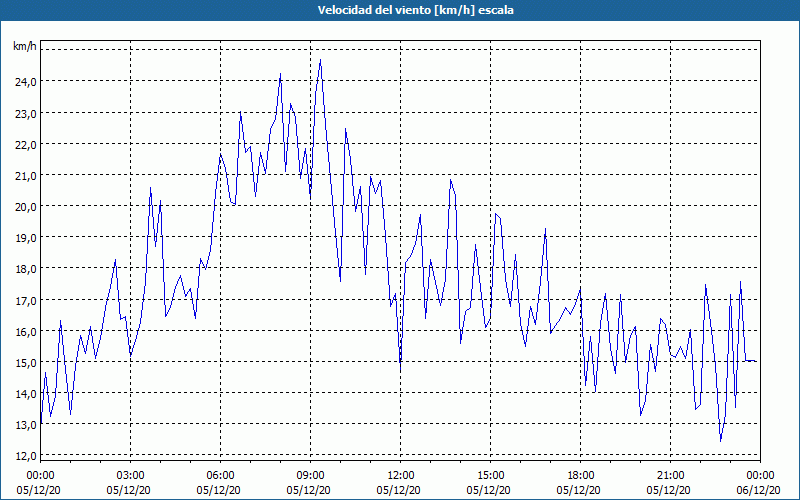The image size is (800, 500).
Task: Click the 18,0 y-axis value
Action: (26, 269)
